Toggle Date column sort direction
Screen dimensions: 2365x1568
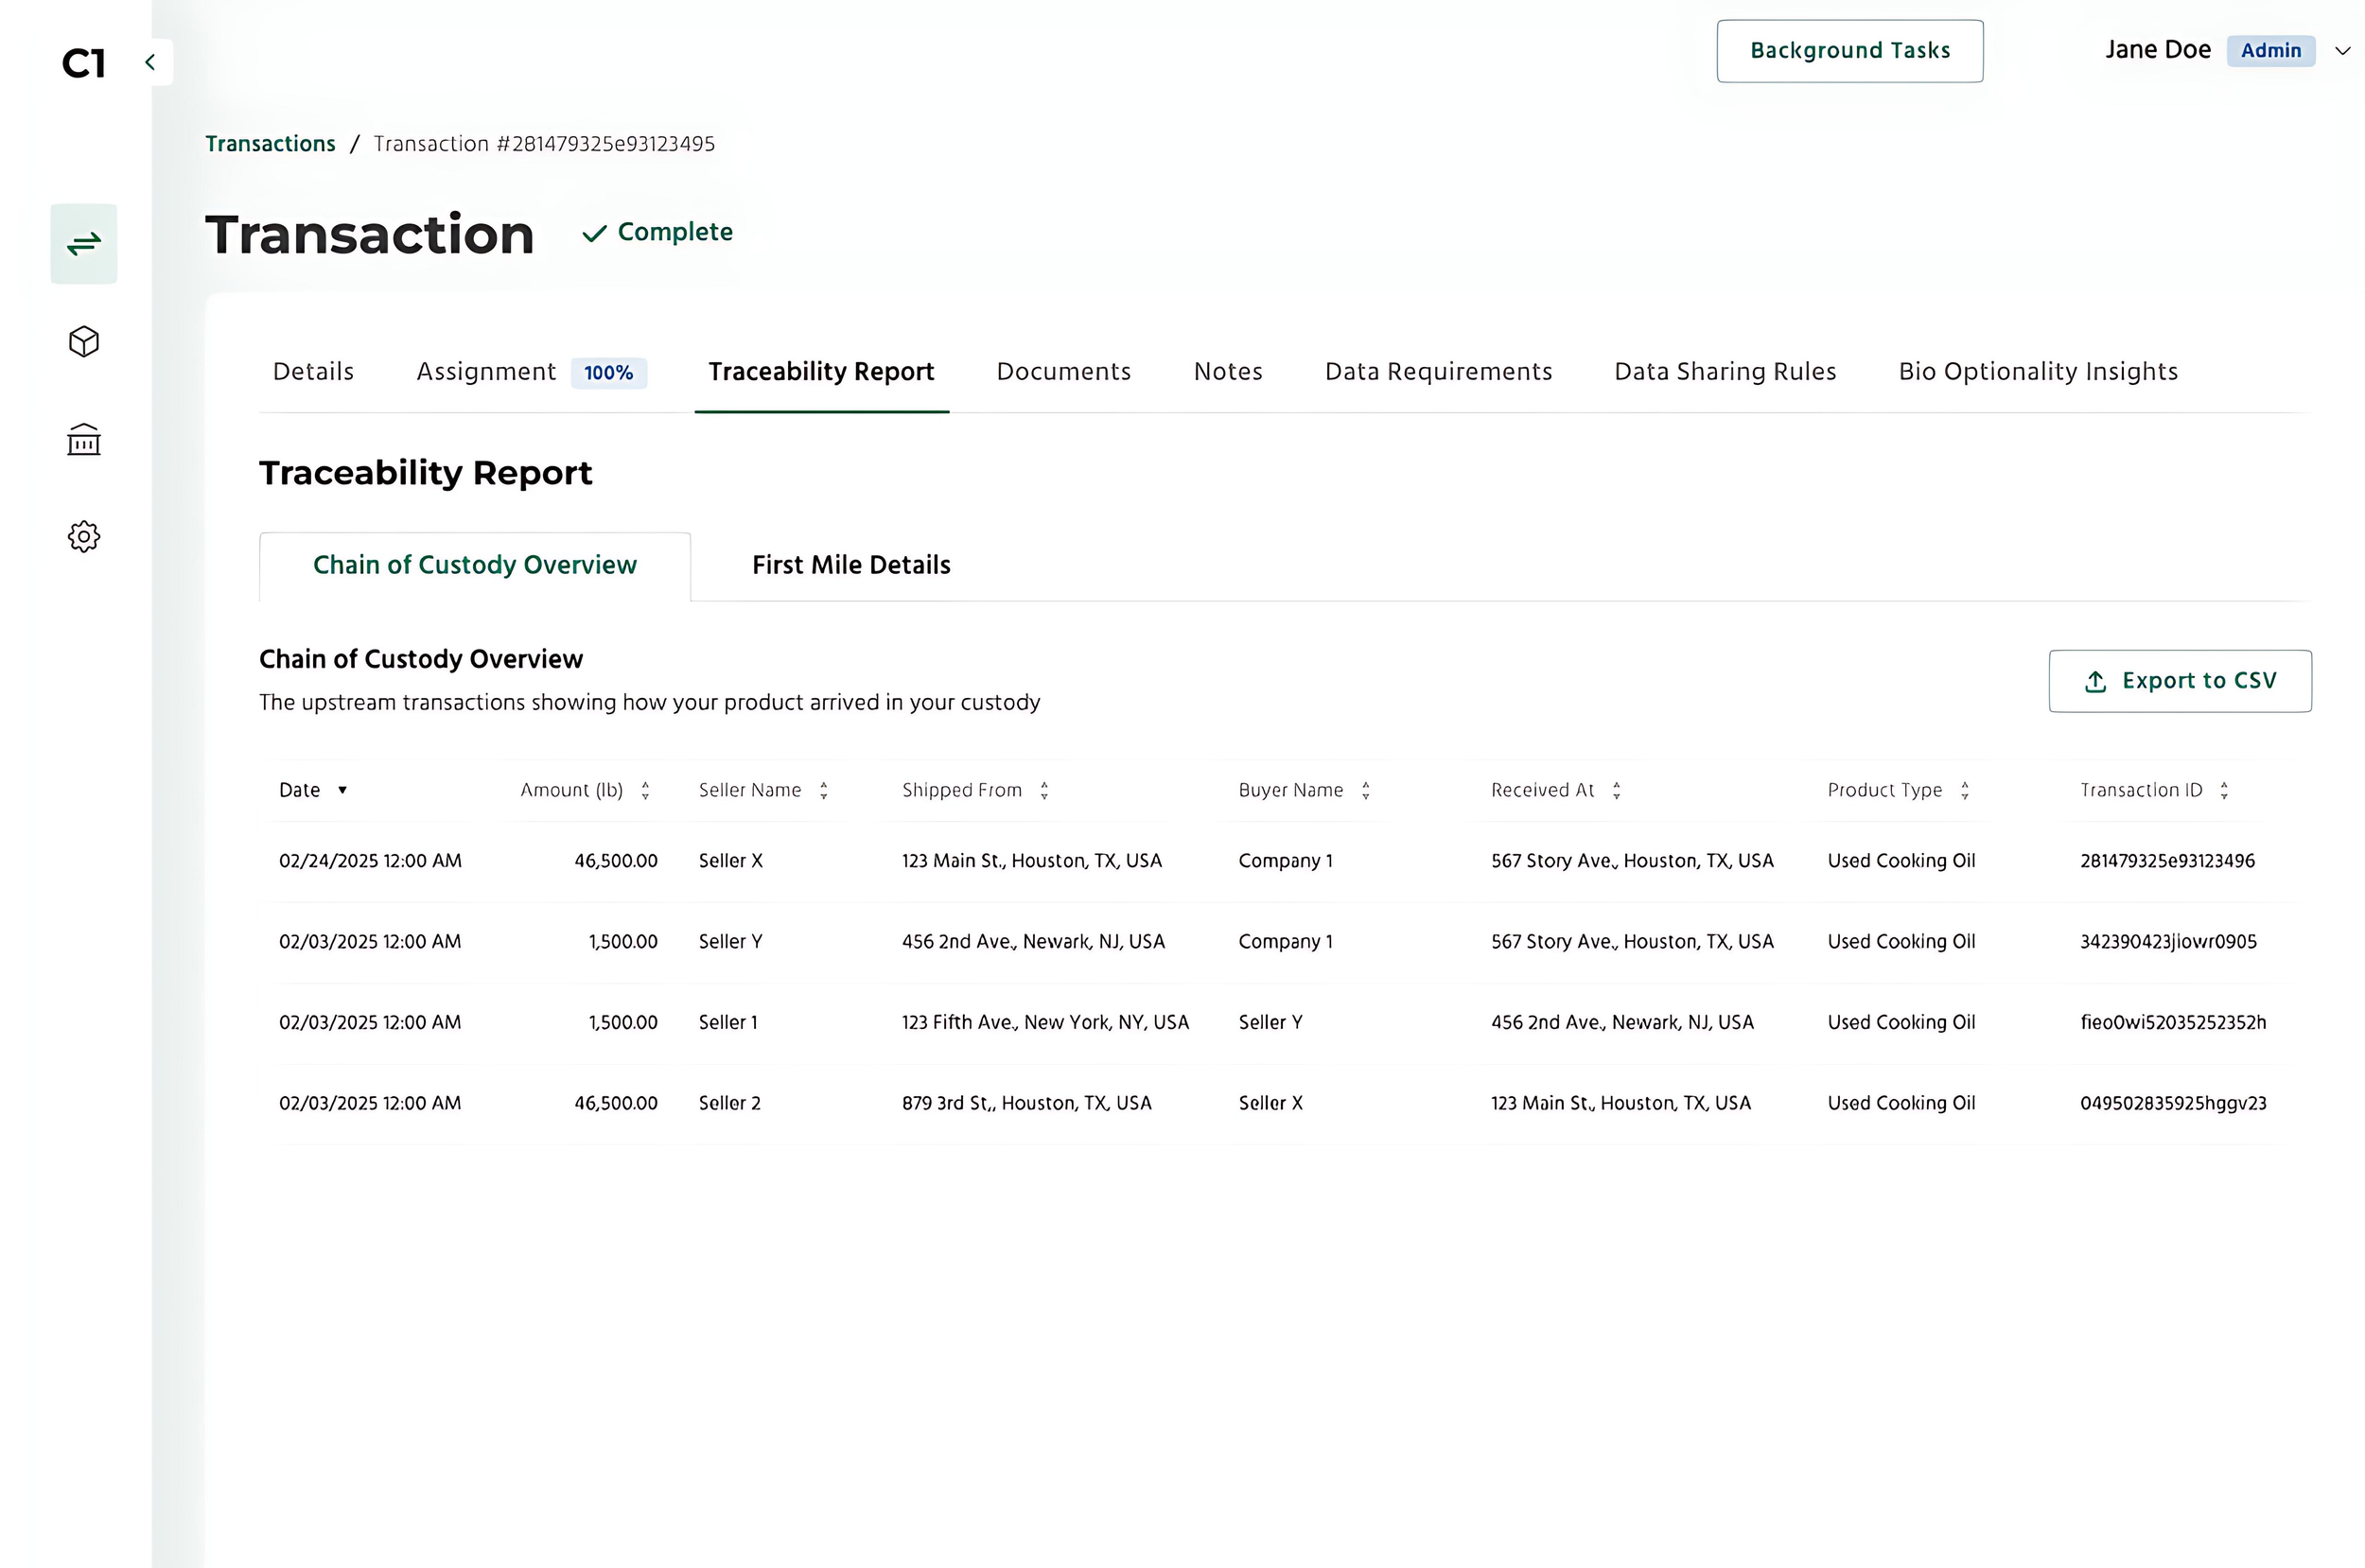point(342,790)
